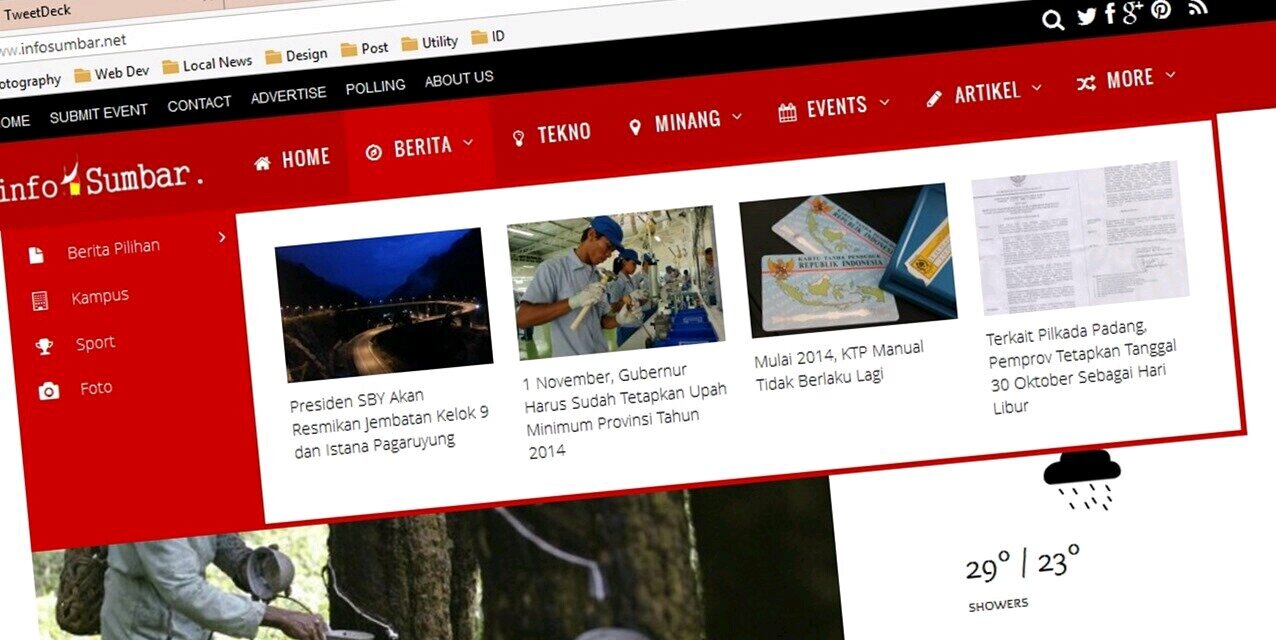
Task: Open the Google Plus icon
Action: tap(1132, 13)
